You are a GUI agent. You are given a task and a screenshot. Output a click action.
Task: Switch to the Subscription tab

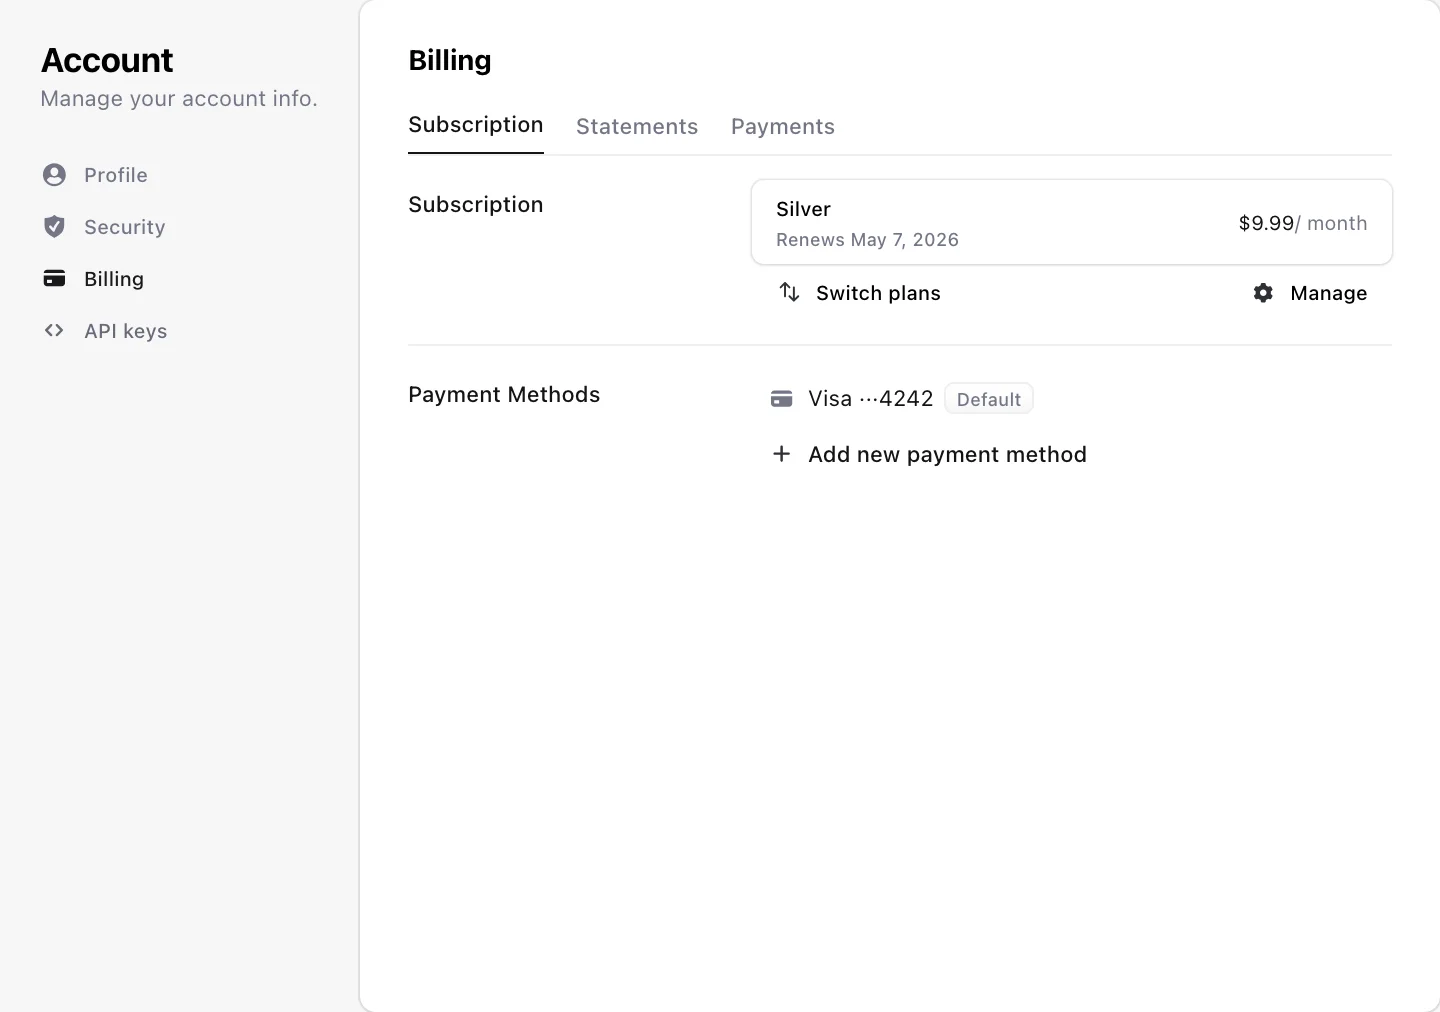pyautogui.click(x=476, y=126)
